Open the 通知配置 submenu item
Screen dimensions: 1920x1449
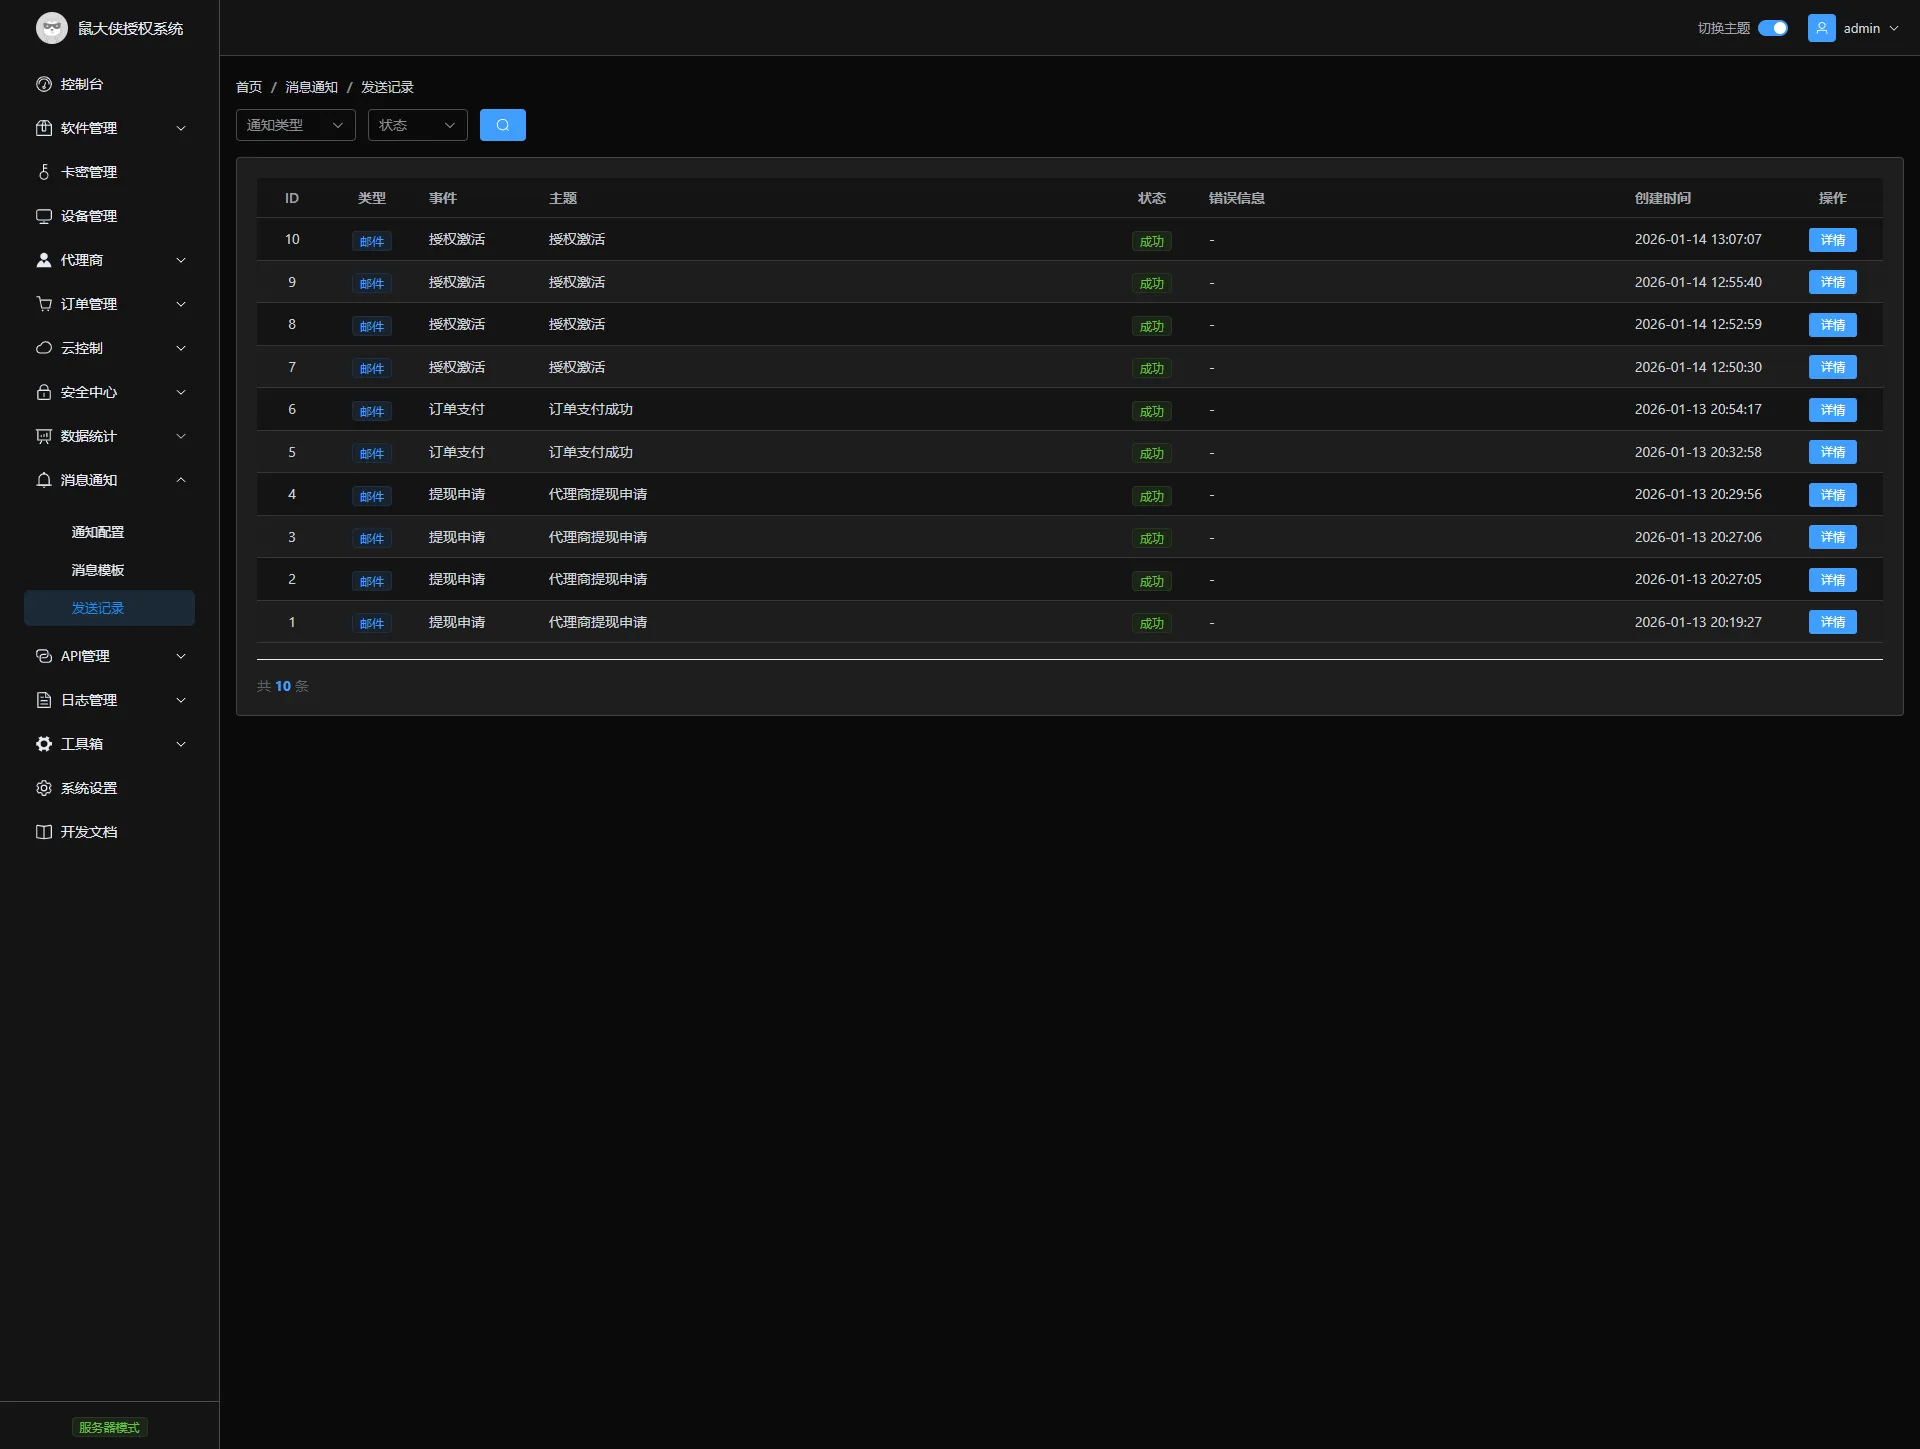pos(98,532)
